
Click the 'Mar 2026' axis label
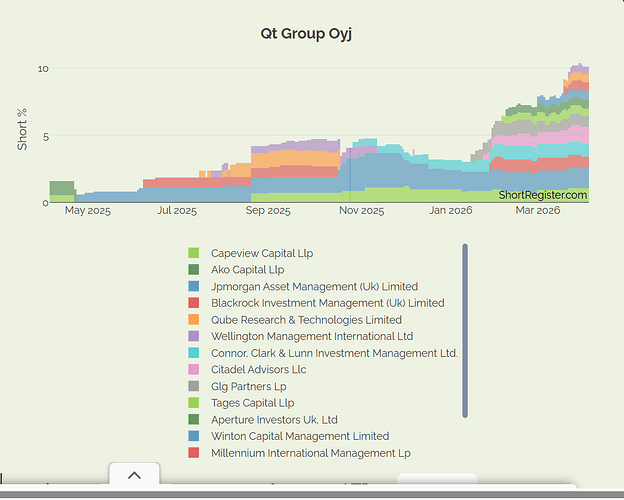tap(538, 210)
